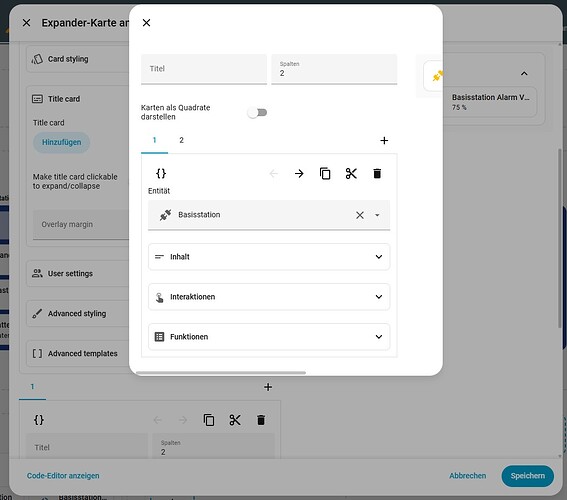Click the background dialog vertical scrollbar

pos(560,239)
